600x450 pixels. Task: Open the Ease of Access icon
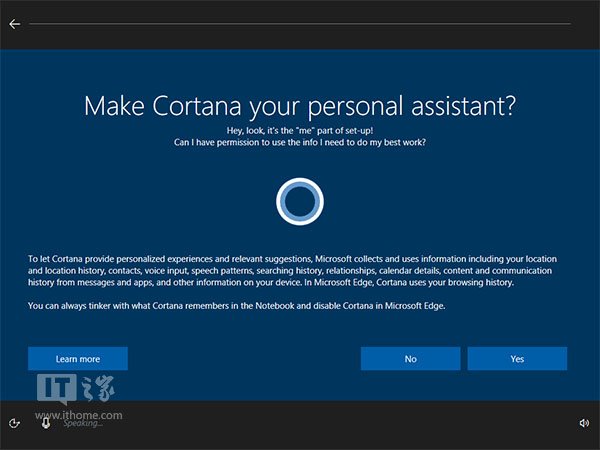pos(14,423)
